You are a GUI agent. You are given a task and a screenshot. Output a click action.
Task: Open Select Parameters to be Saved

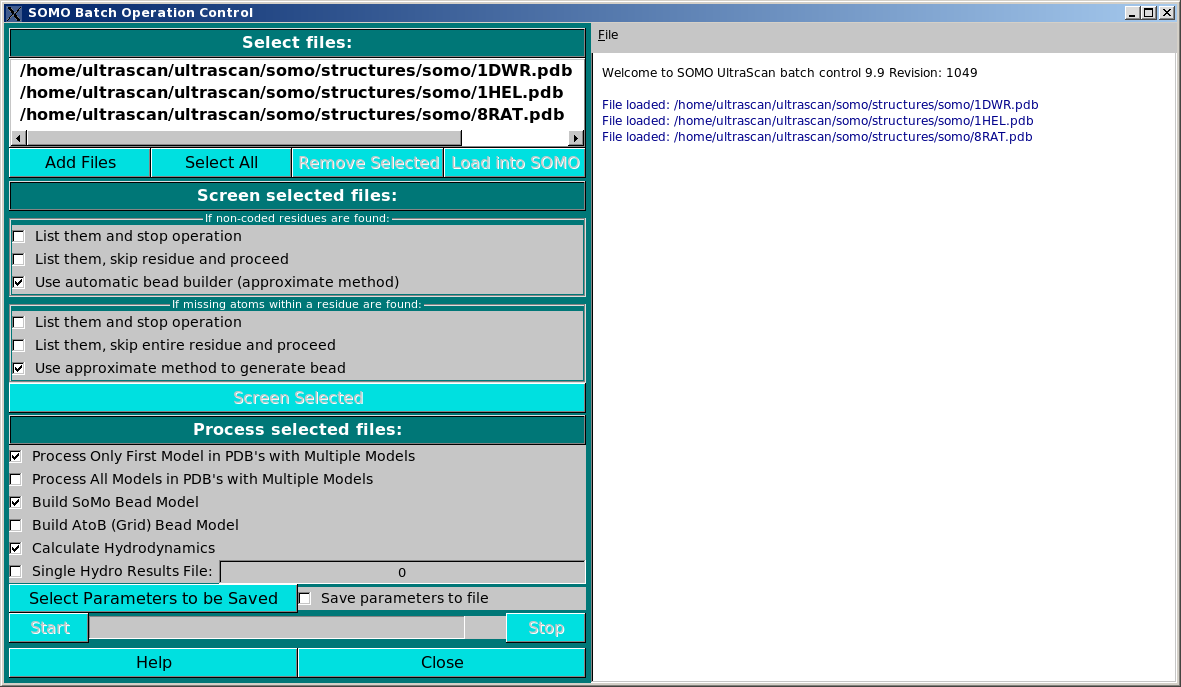151,597
